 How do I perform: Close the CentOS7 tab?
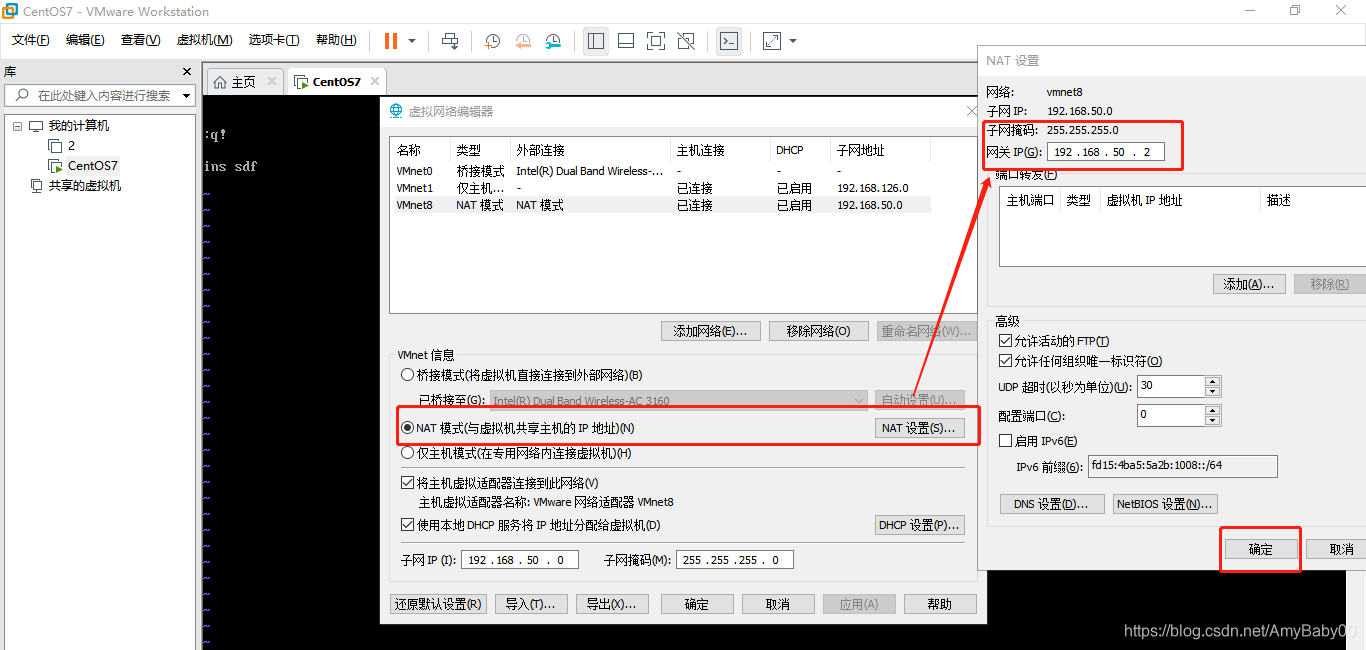(374, 81)
